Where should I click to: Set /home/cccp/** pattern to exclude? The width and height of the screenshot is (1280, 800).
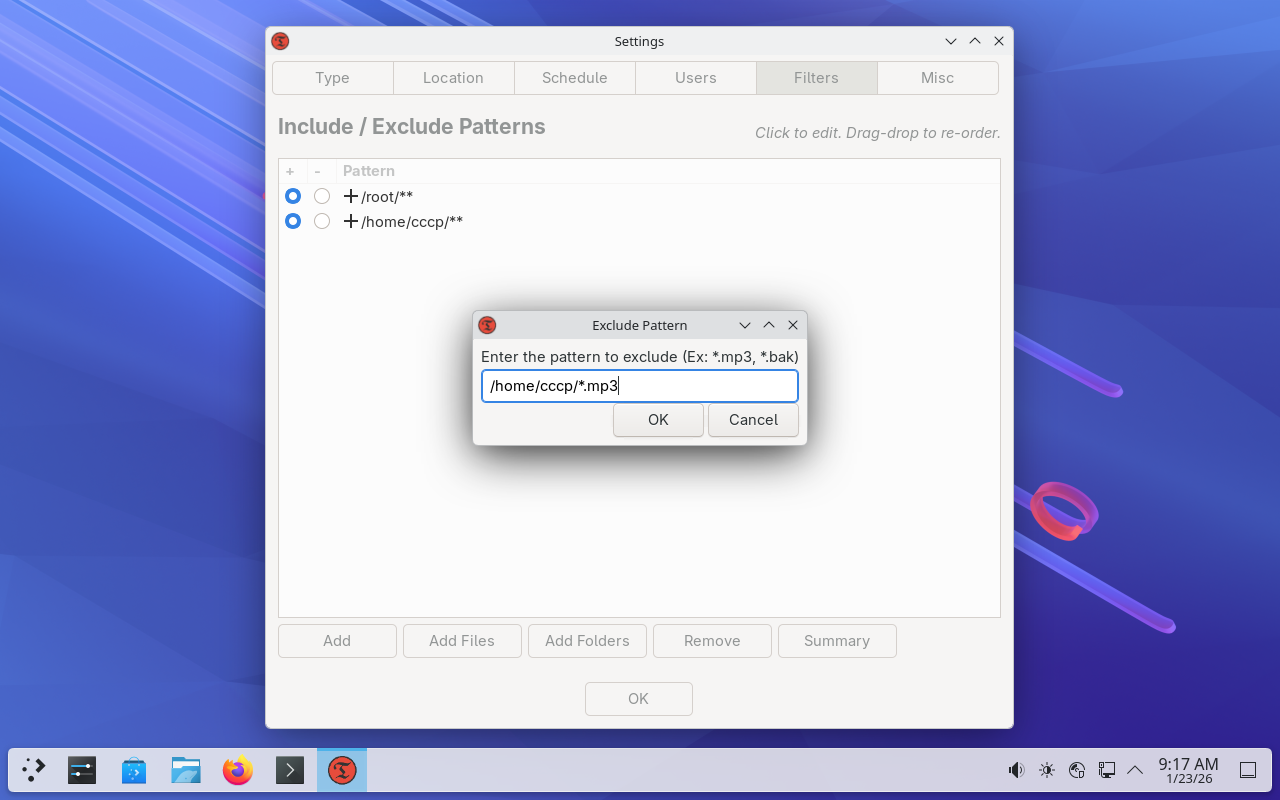coord(322,221)
